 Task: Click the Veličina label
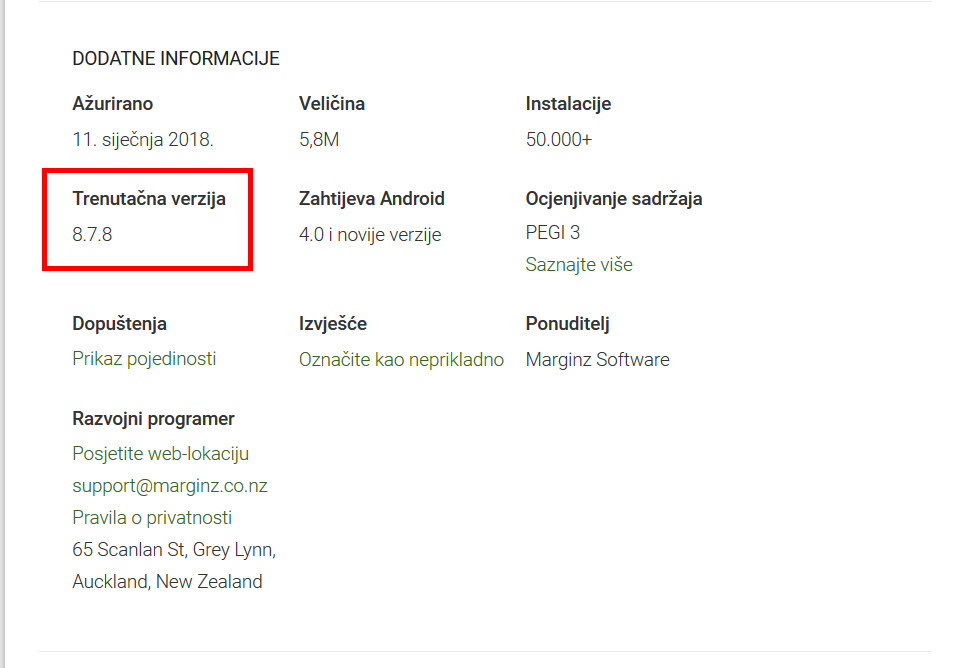tap(332, 104)
